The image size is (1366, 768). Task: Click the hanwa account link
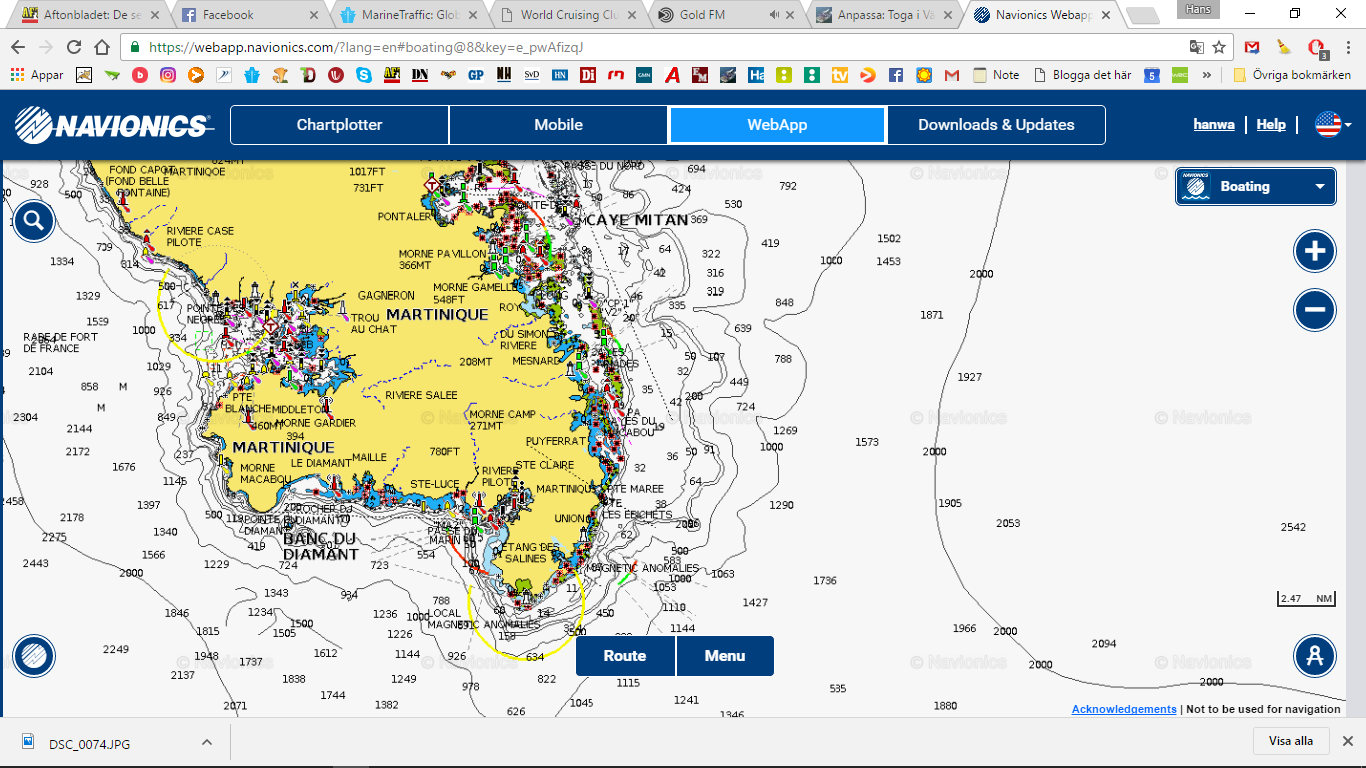click(1213, 125)
